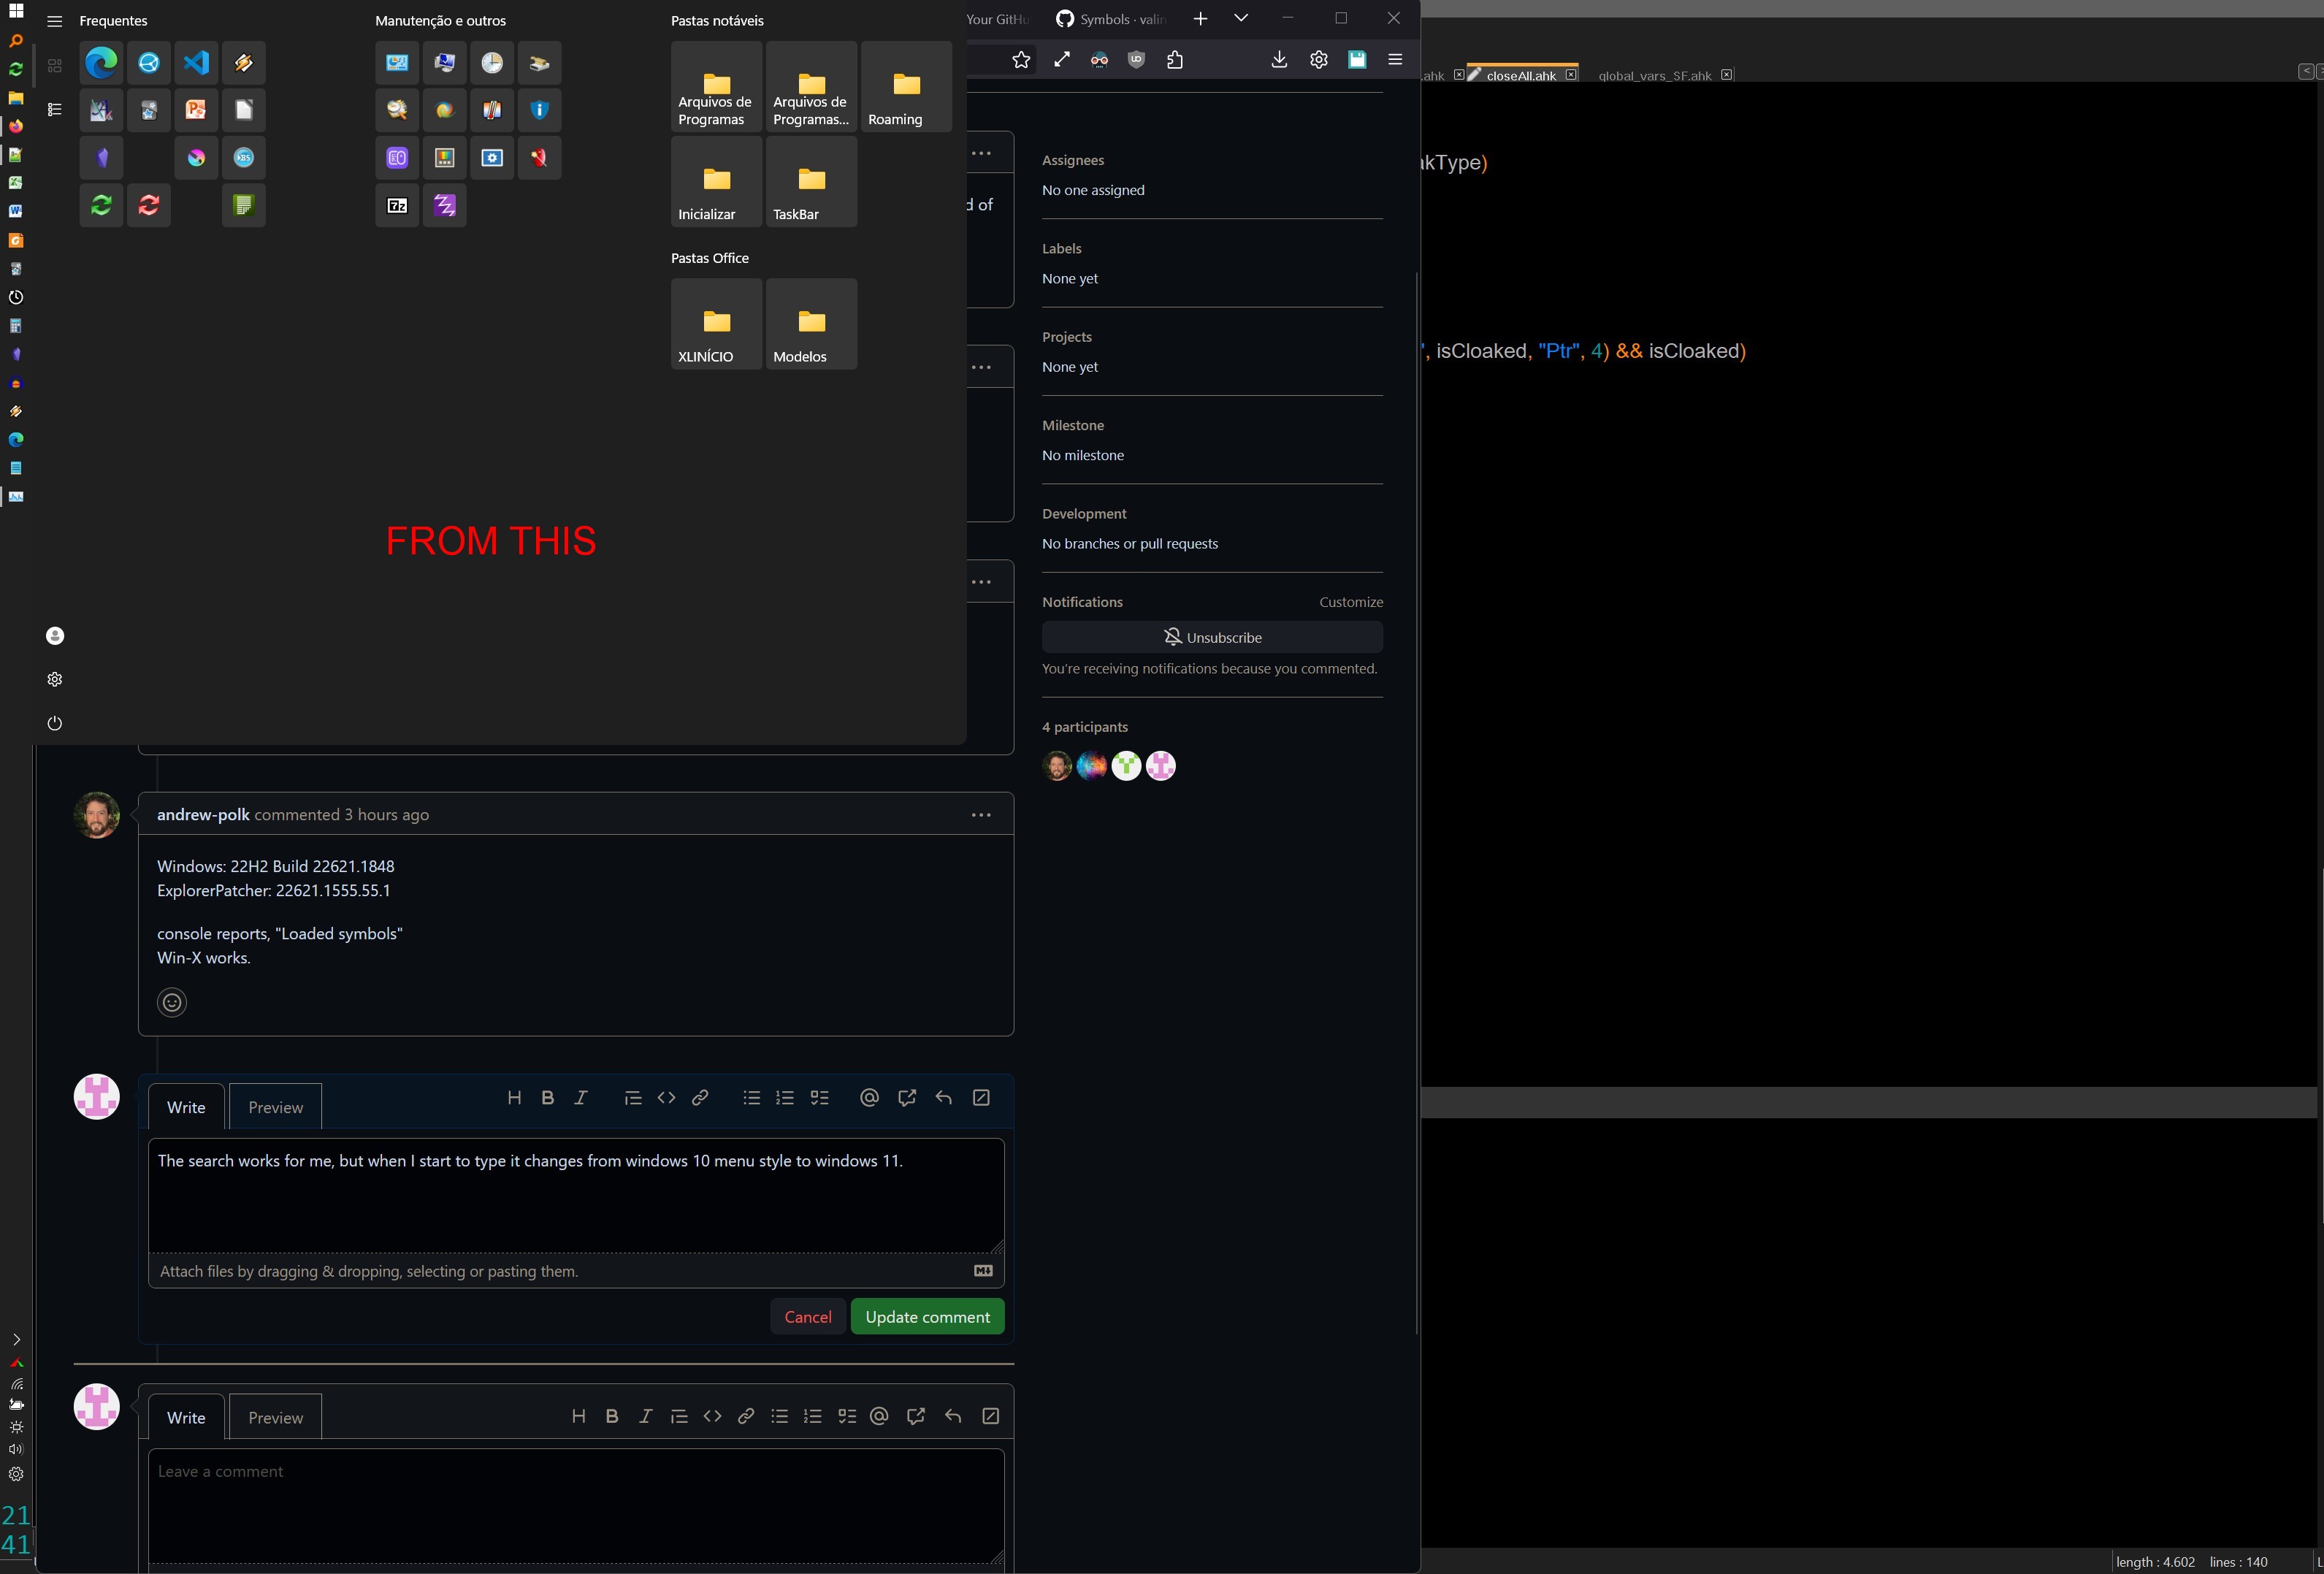Viewport: 2324px width, 1574px height.
Task: Launch Visual Studio Code from the start menu
Action: [x=196, y=63]
